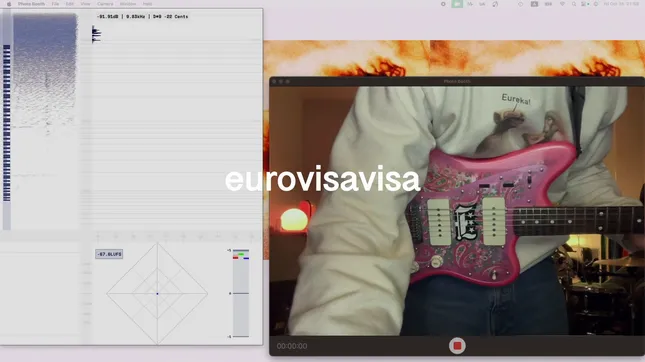This screenshot has height=362, width=645.
Task: Click the 00:00:00 recording timer
Action: pos(292,346)
